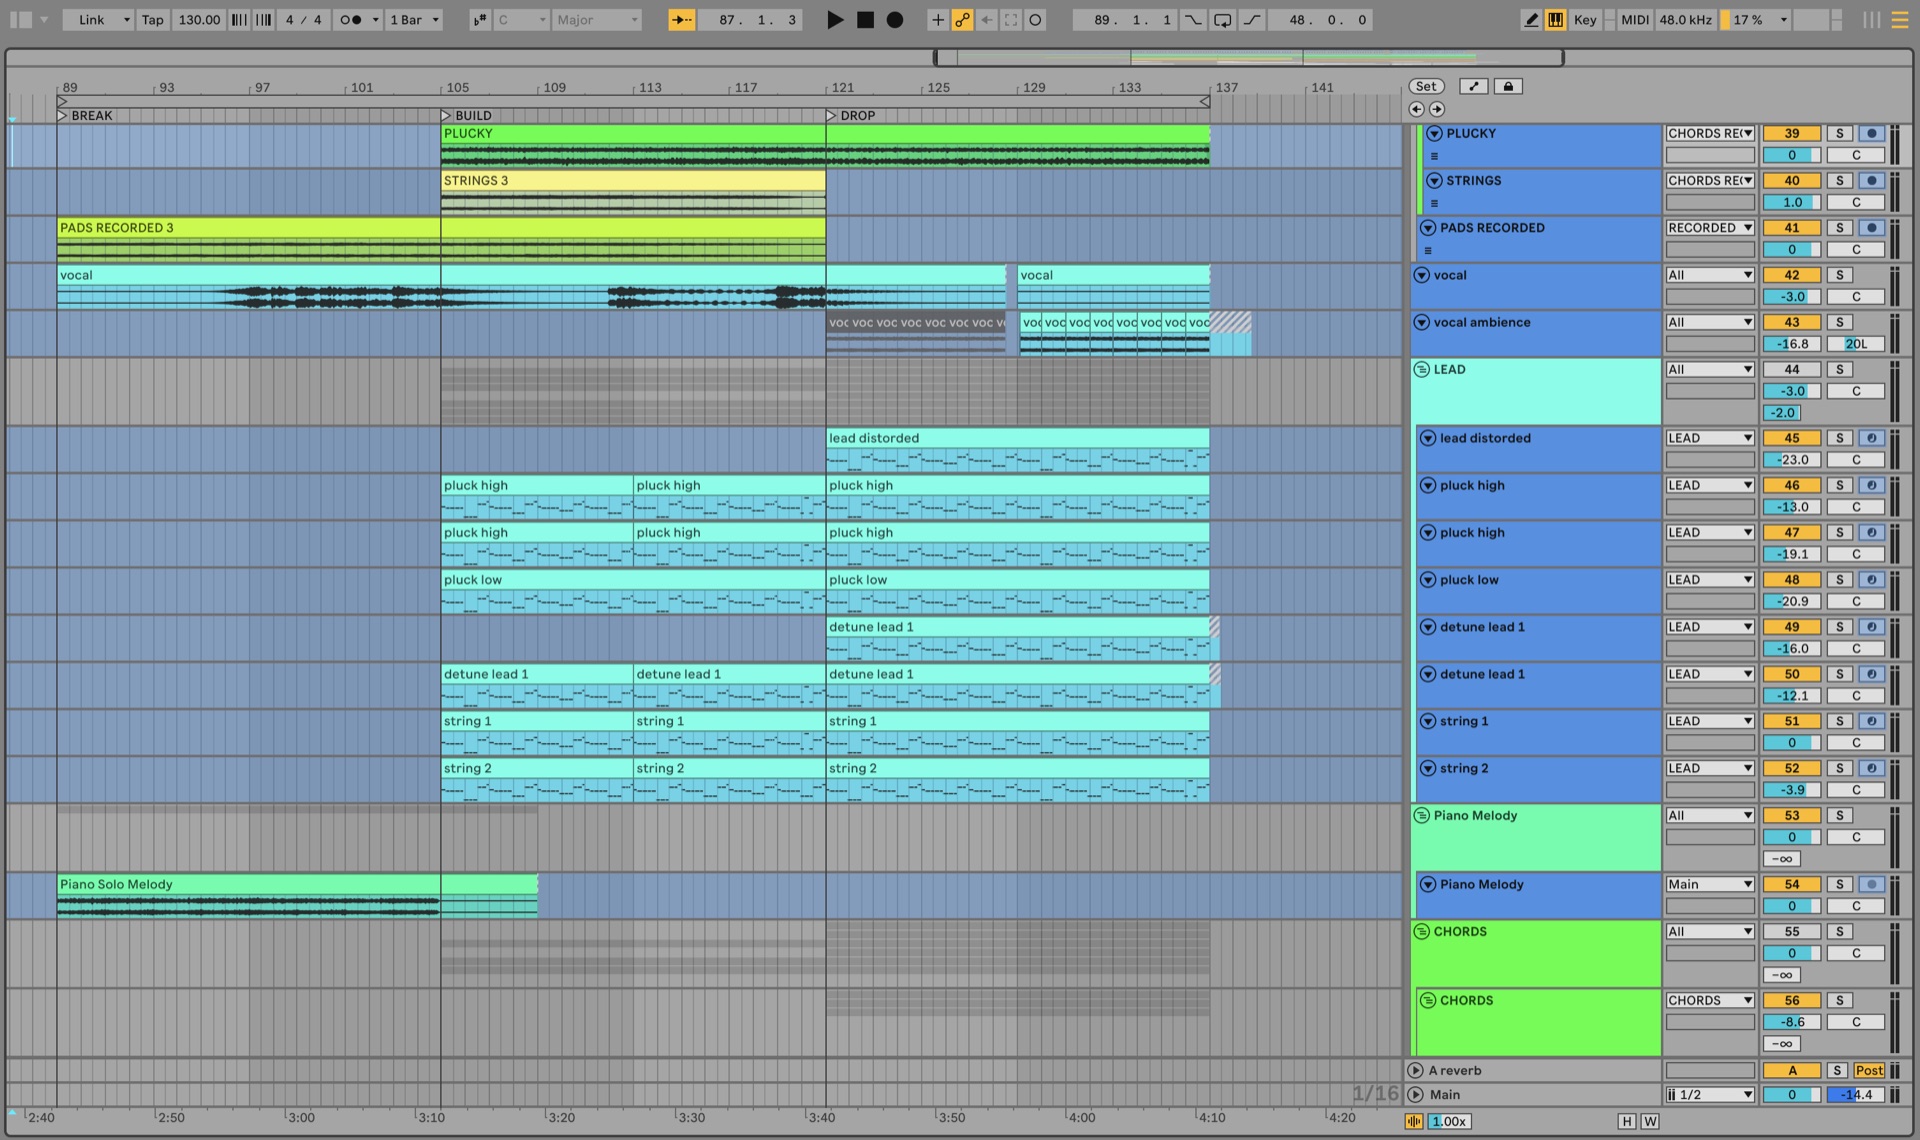The image size is (1920, 1140).
Task: Collapse the vocal ambience track
Action: click(1421, 322)
